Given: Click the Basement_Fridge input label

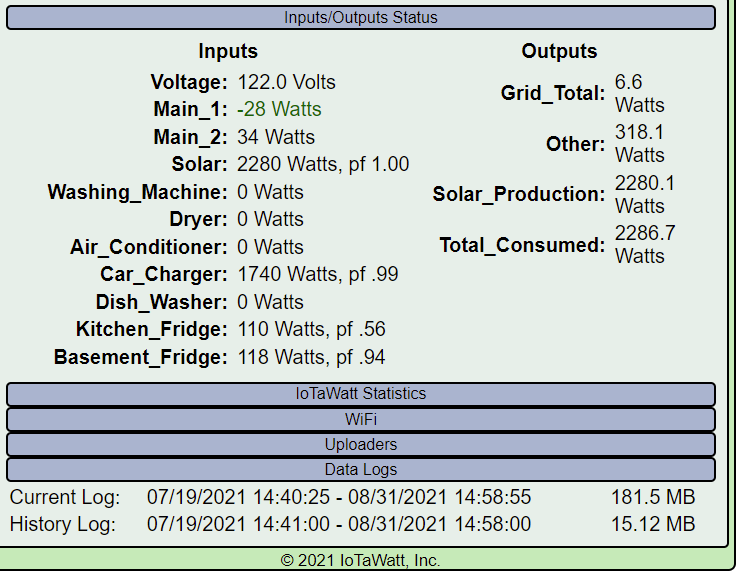Looking at the screenshot, I should tap(141, 357).
